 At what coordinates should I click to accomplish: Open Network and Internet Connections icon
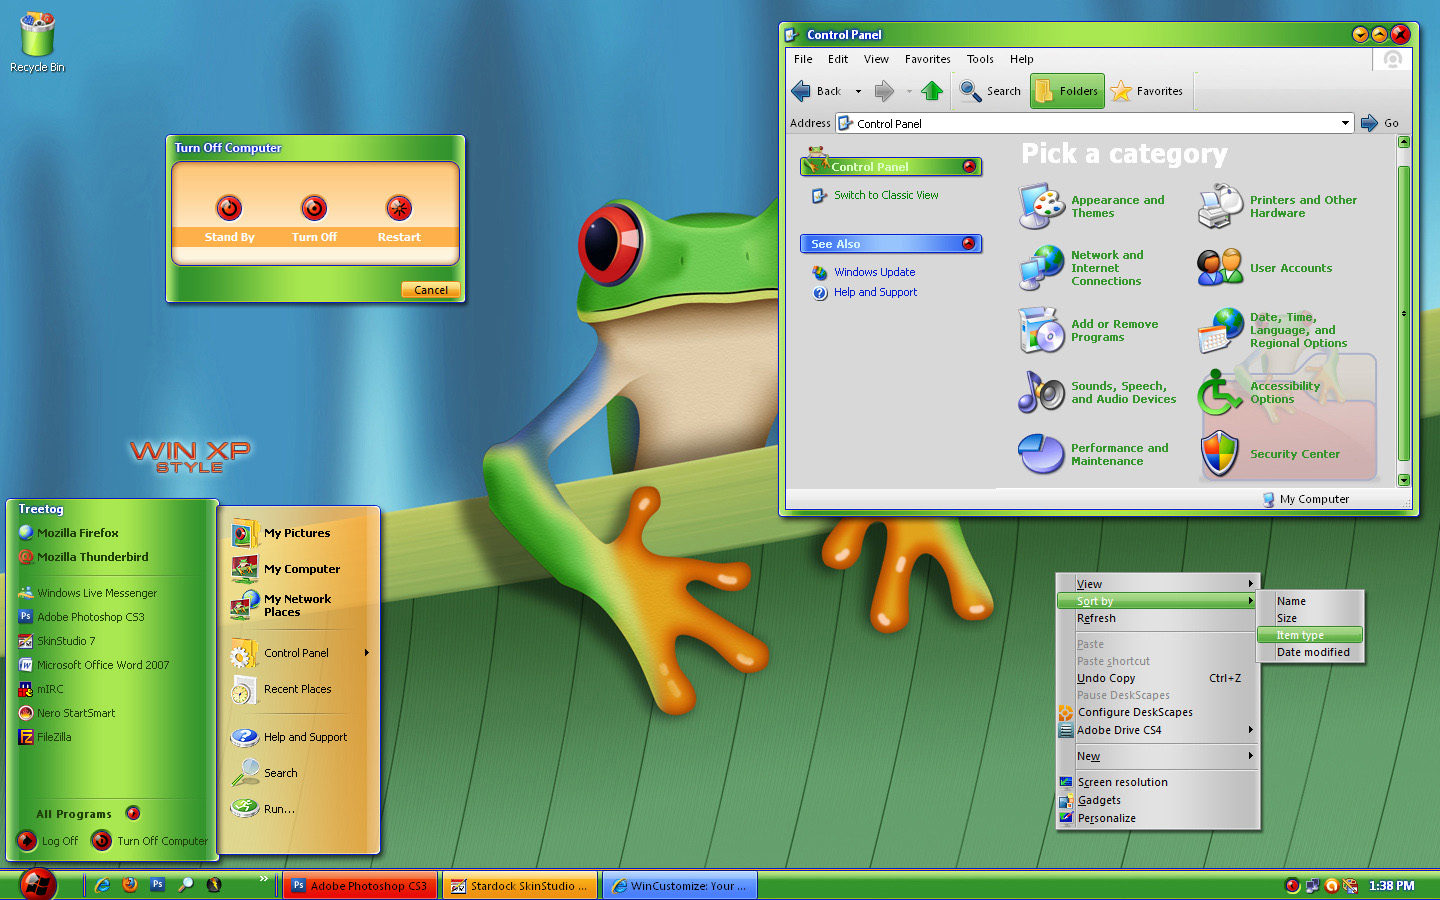pos(1042,268)
